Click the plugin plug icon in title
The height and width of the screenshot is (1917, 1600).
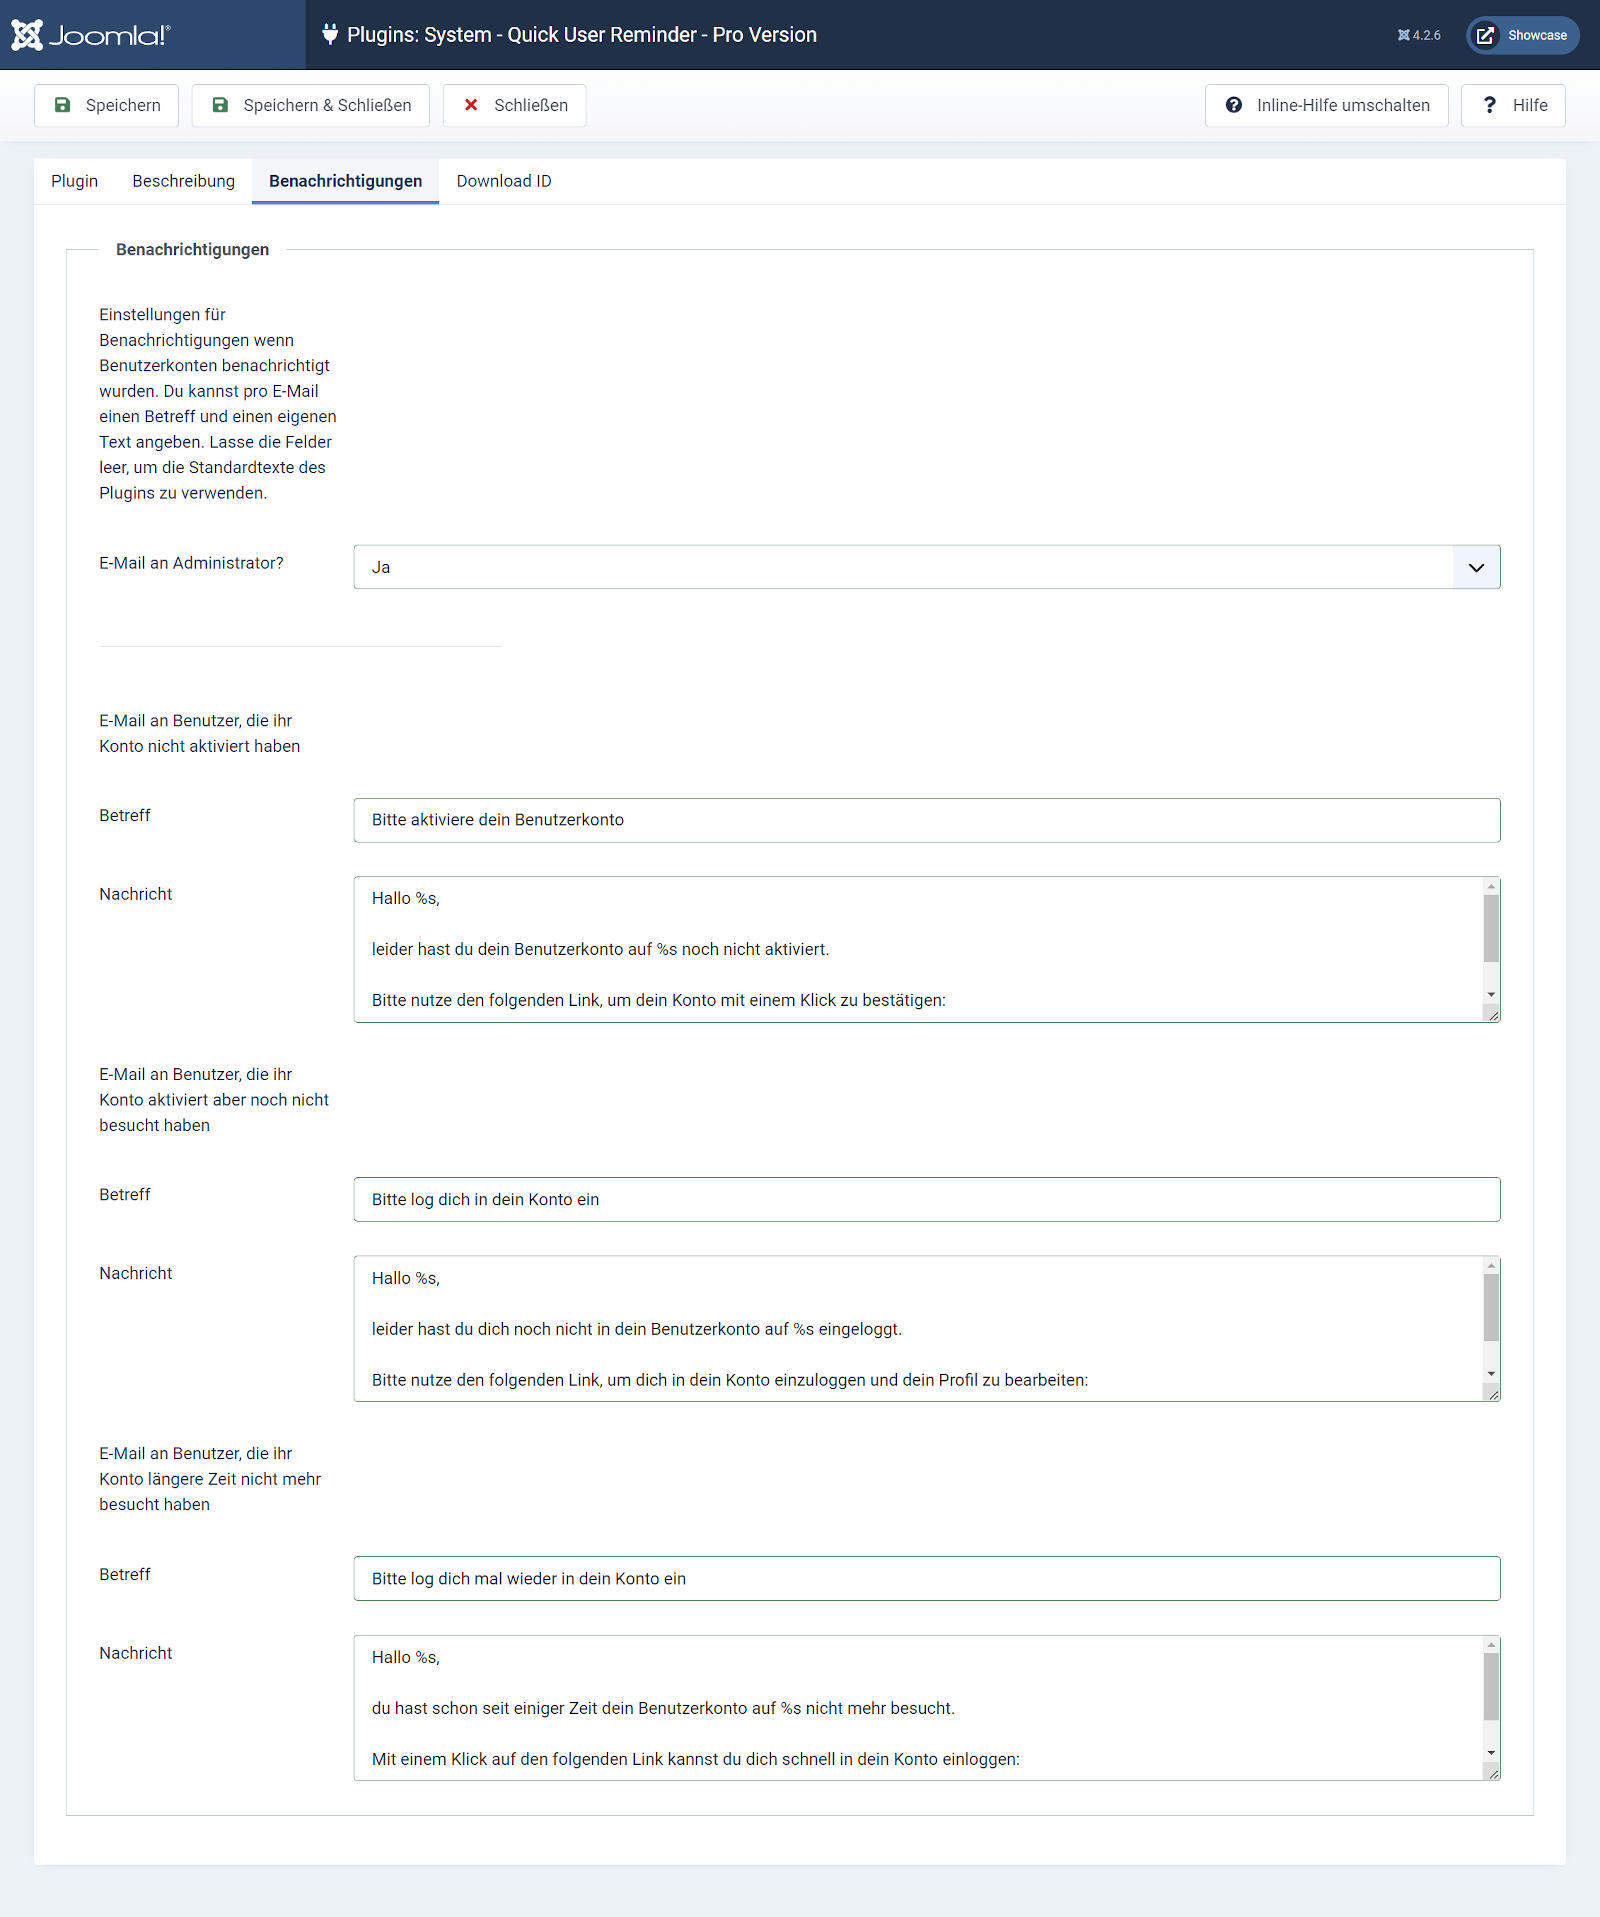tap(330, 35)
